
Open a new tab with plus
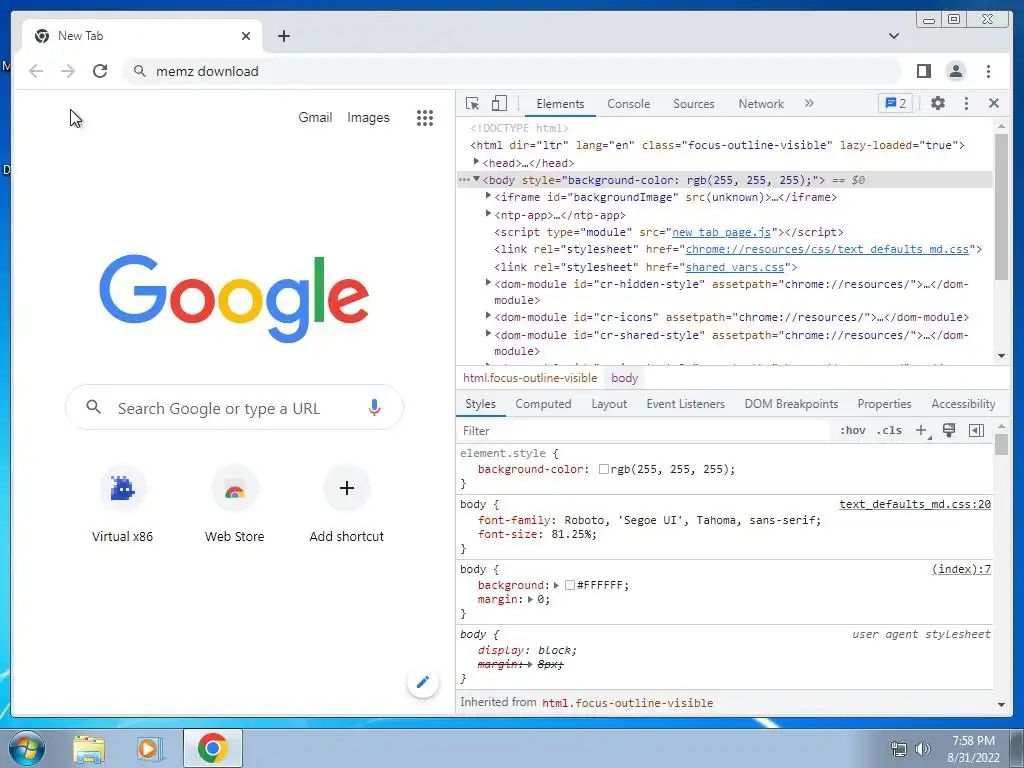pos(283,36)
